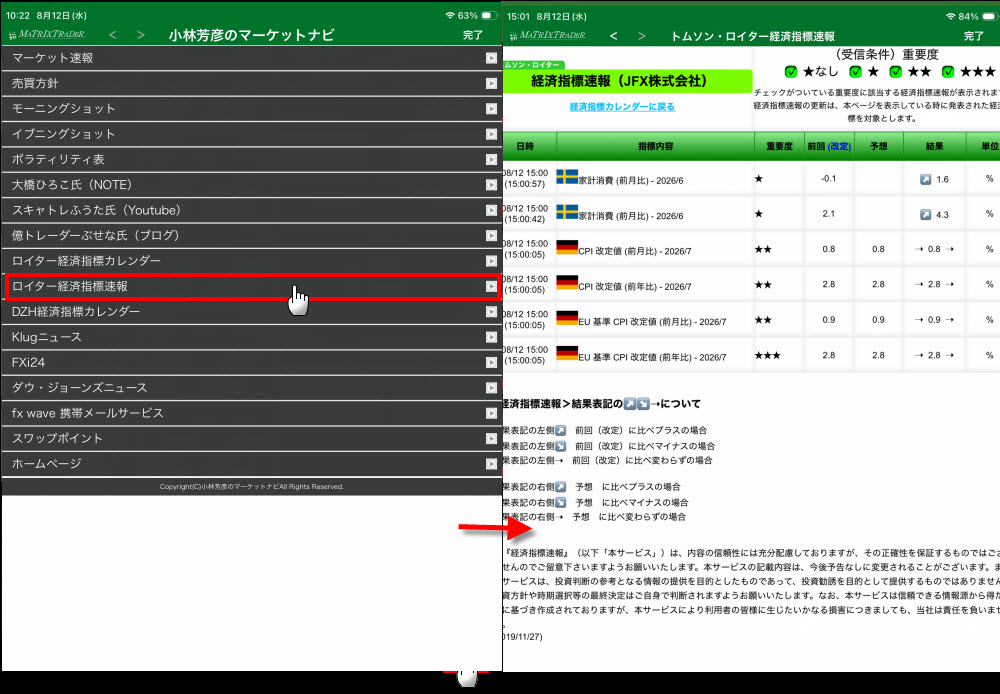Select マーケット速報 menu row

point(251,58)
